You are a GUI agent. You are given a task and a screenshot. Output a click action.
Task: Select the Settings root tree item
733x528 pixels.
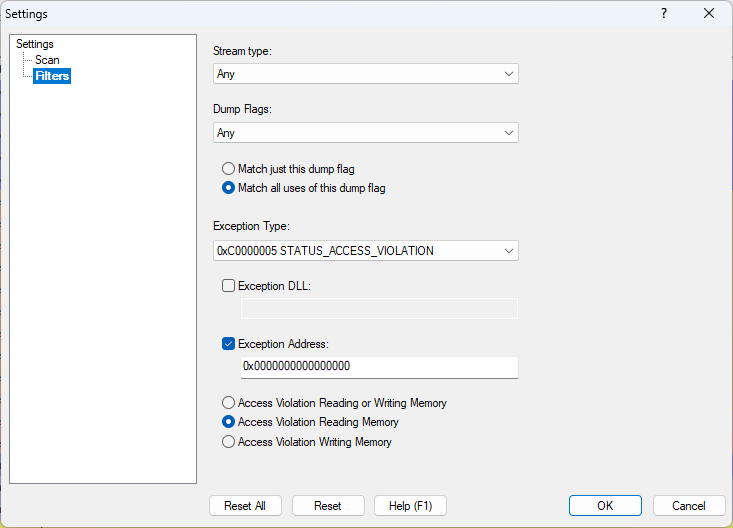(35, 44)
